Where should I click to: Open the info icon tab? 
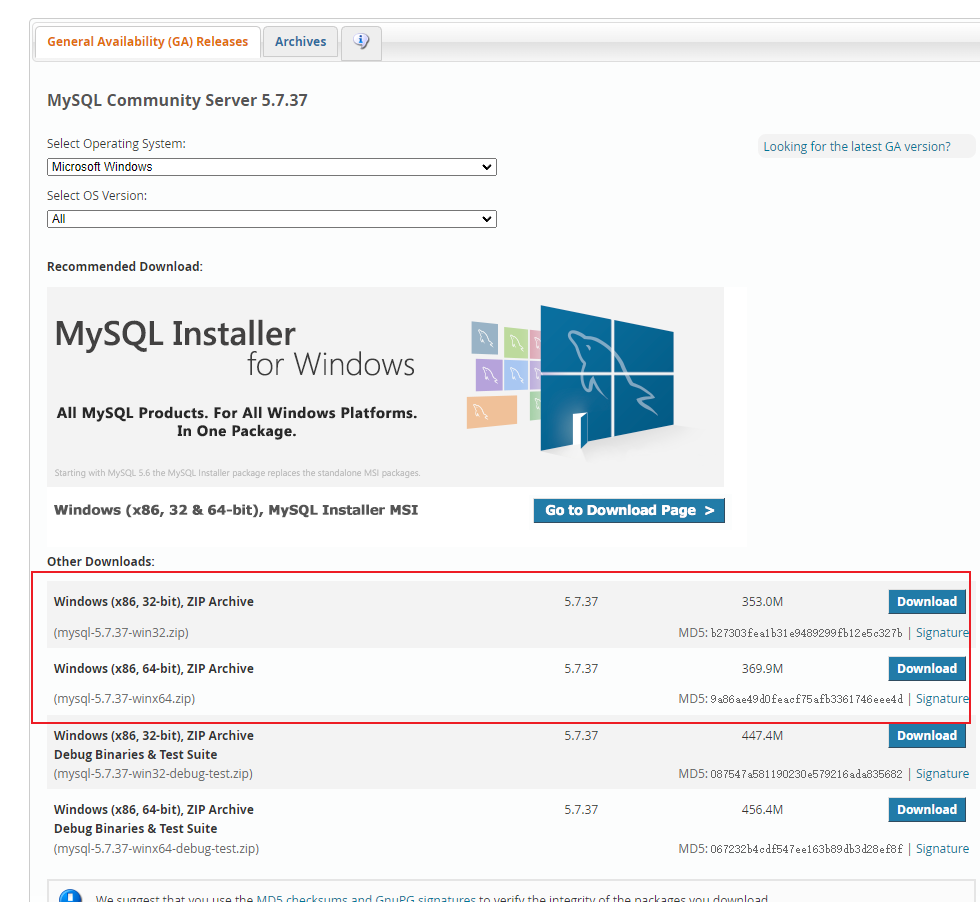pyautogui.click(x=361, y=43)
